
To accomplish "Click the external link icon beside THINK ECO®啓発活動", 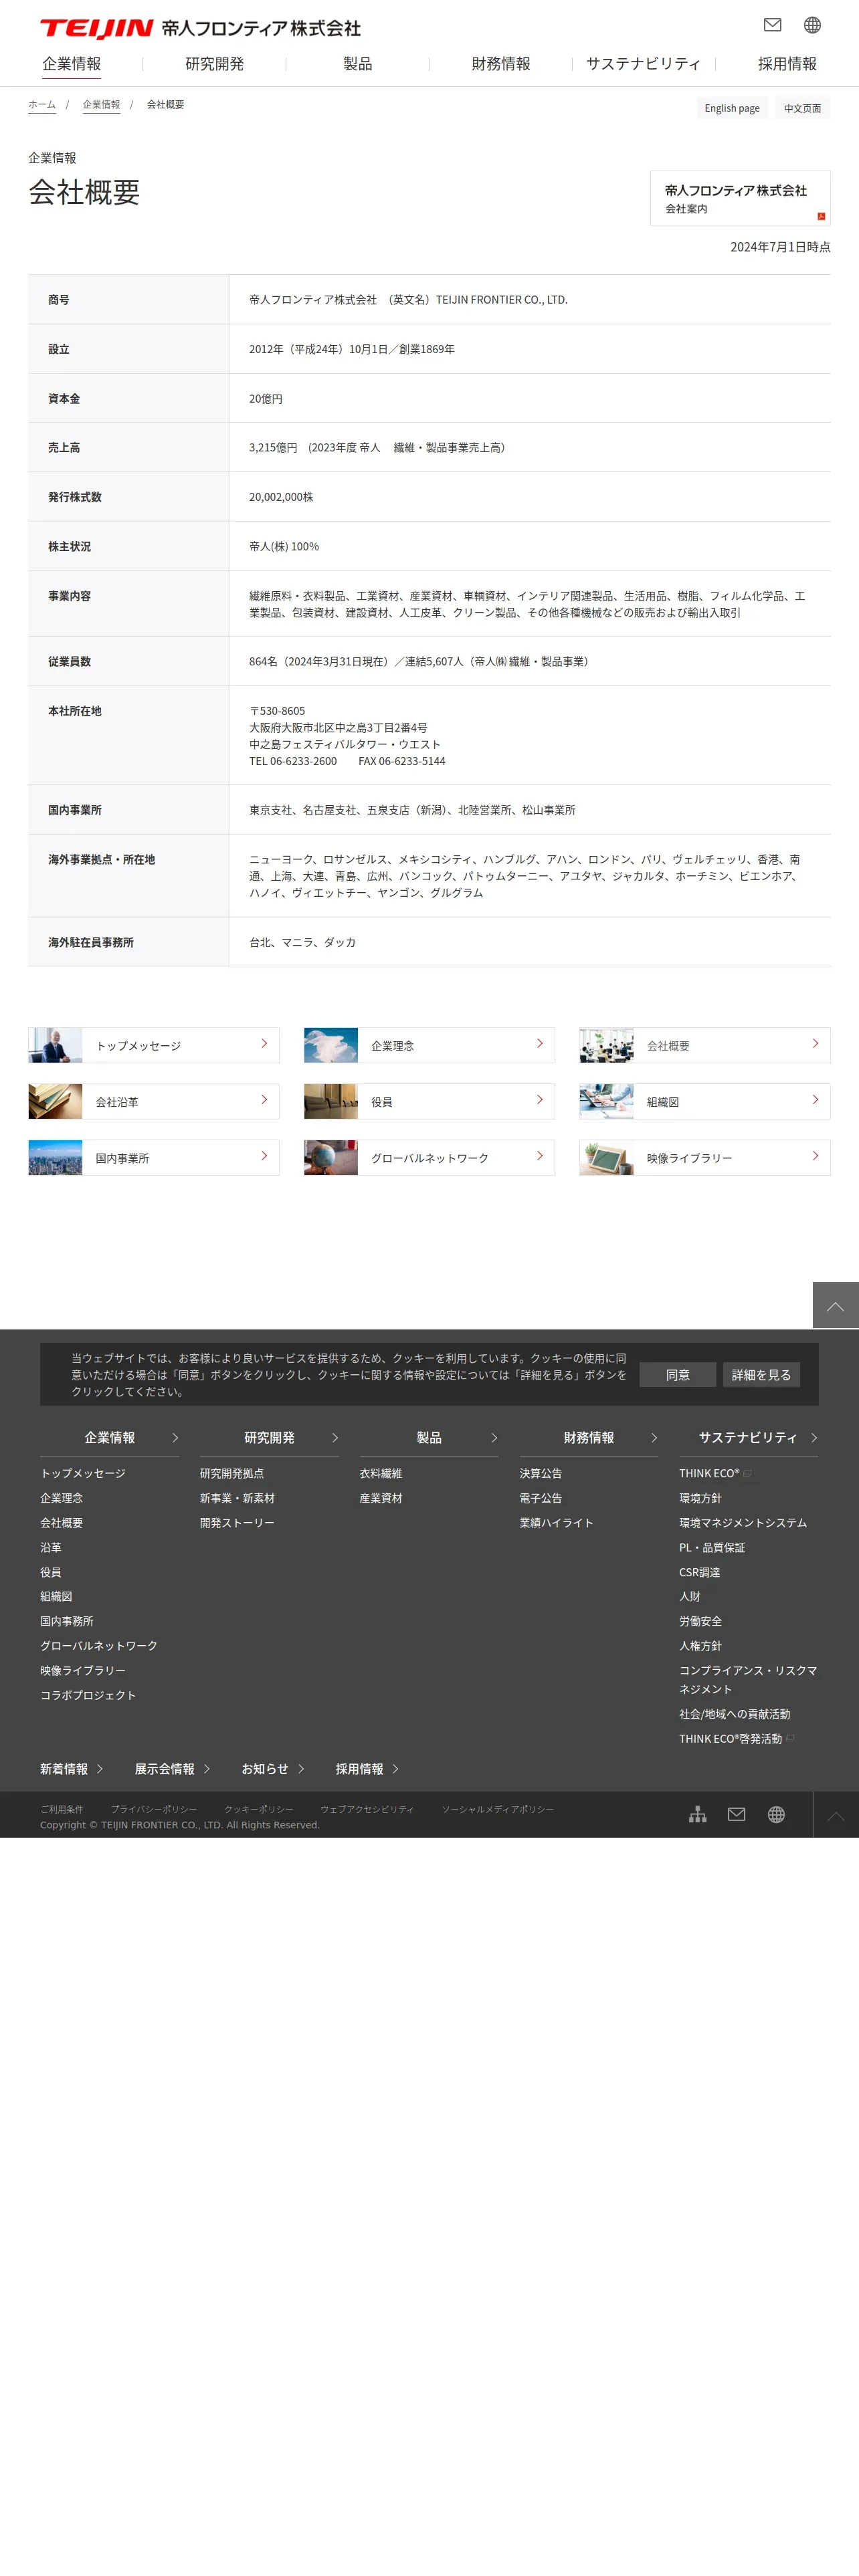I will coord(790,1738).
